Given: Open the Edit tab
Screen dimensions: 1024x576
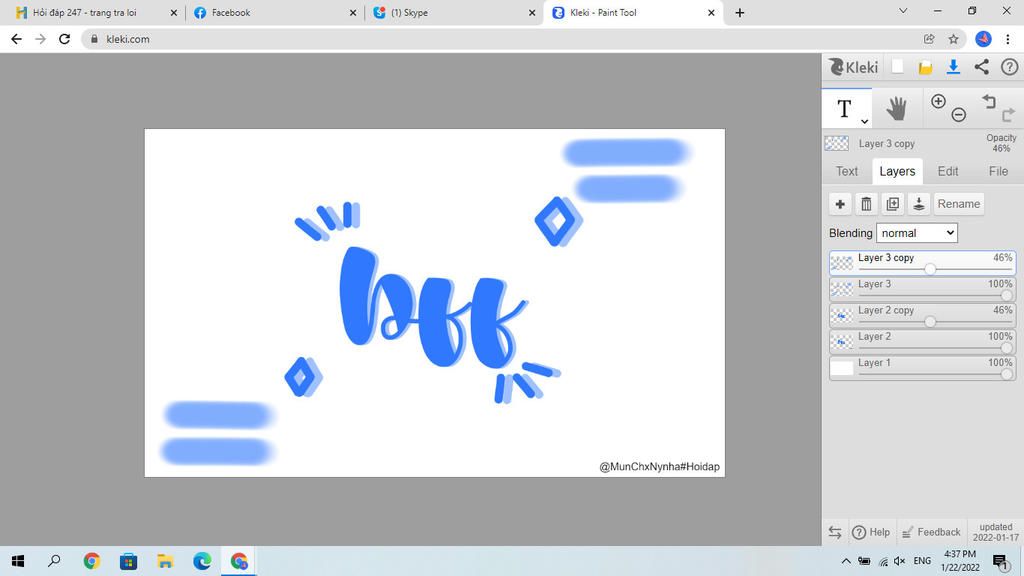Looking at the screenshot, I should pos(948,171).
